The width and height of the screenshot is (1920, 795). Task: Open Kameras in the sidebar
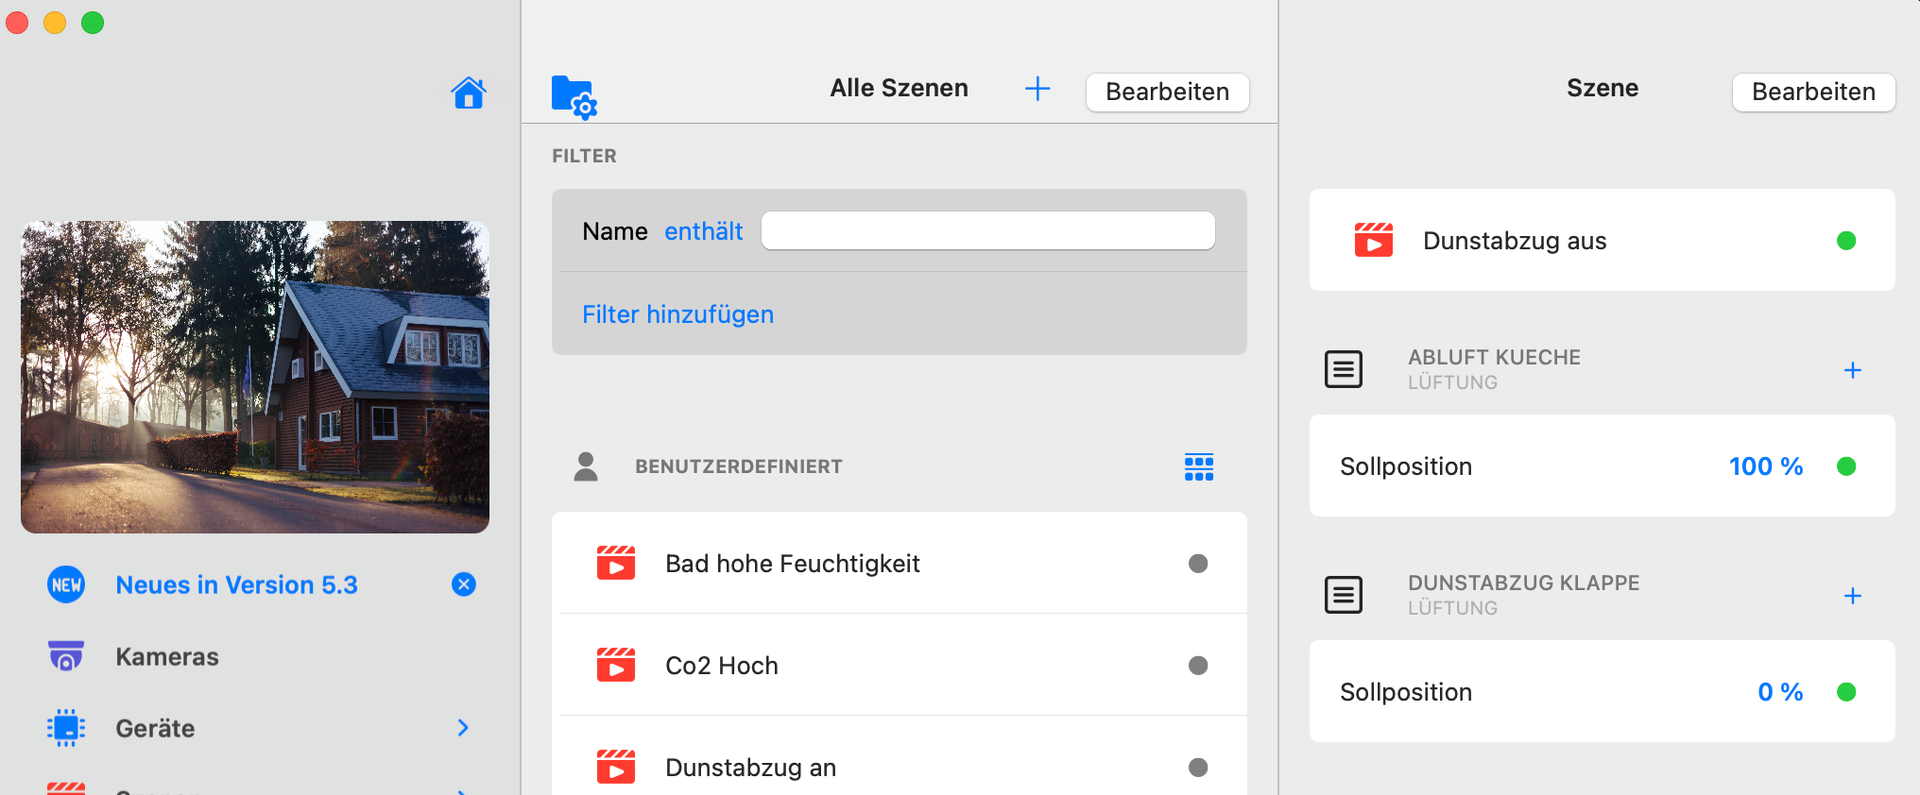tap(167, 657)
